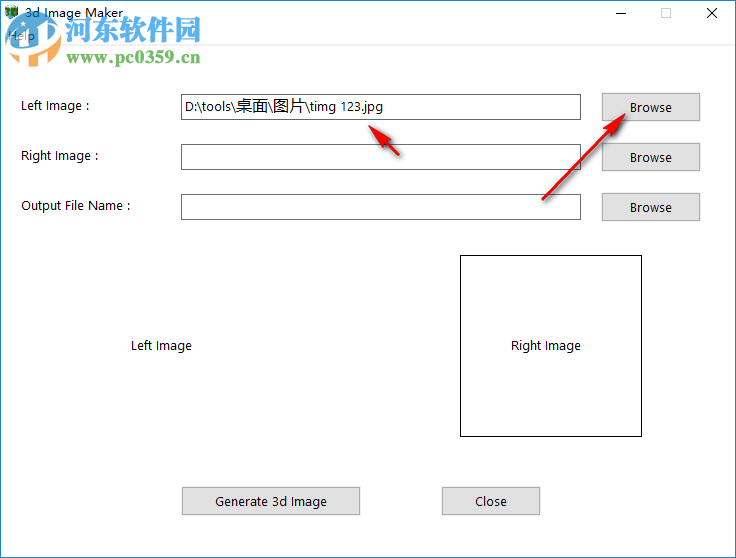
Task: Minimize the 3d Image Maker window
Action: coord(621,13)
